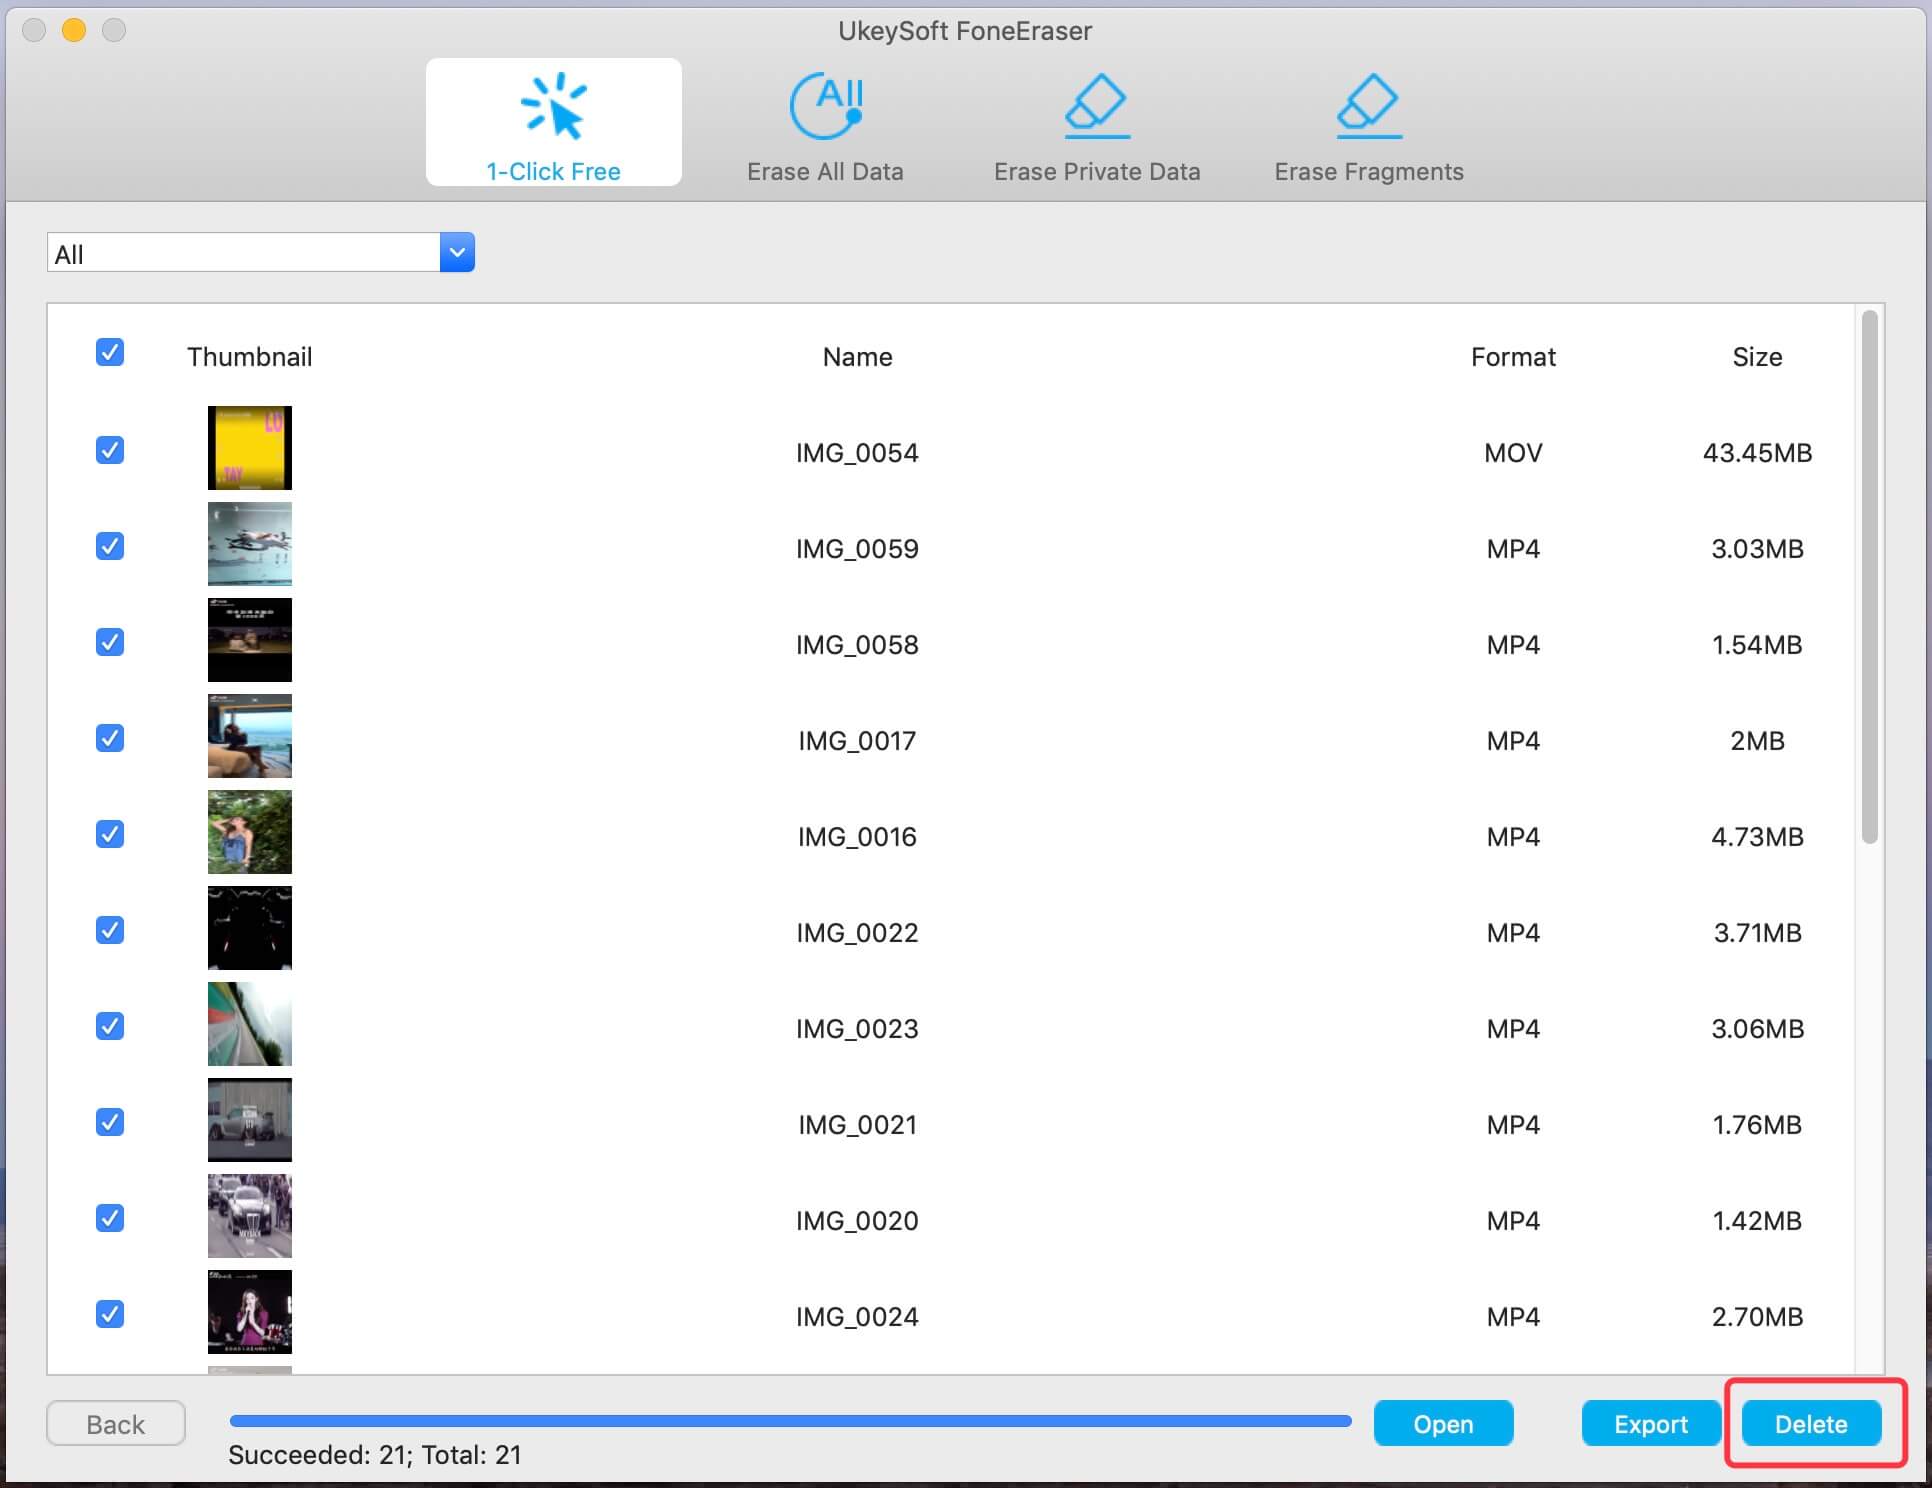Click the vertical scrollbar of file list
The image size is (1932, 1488).
(x=1869, y=578)
